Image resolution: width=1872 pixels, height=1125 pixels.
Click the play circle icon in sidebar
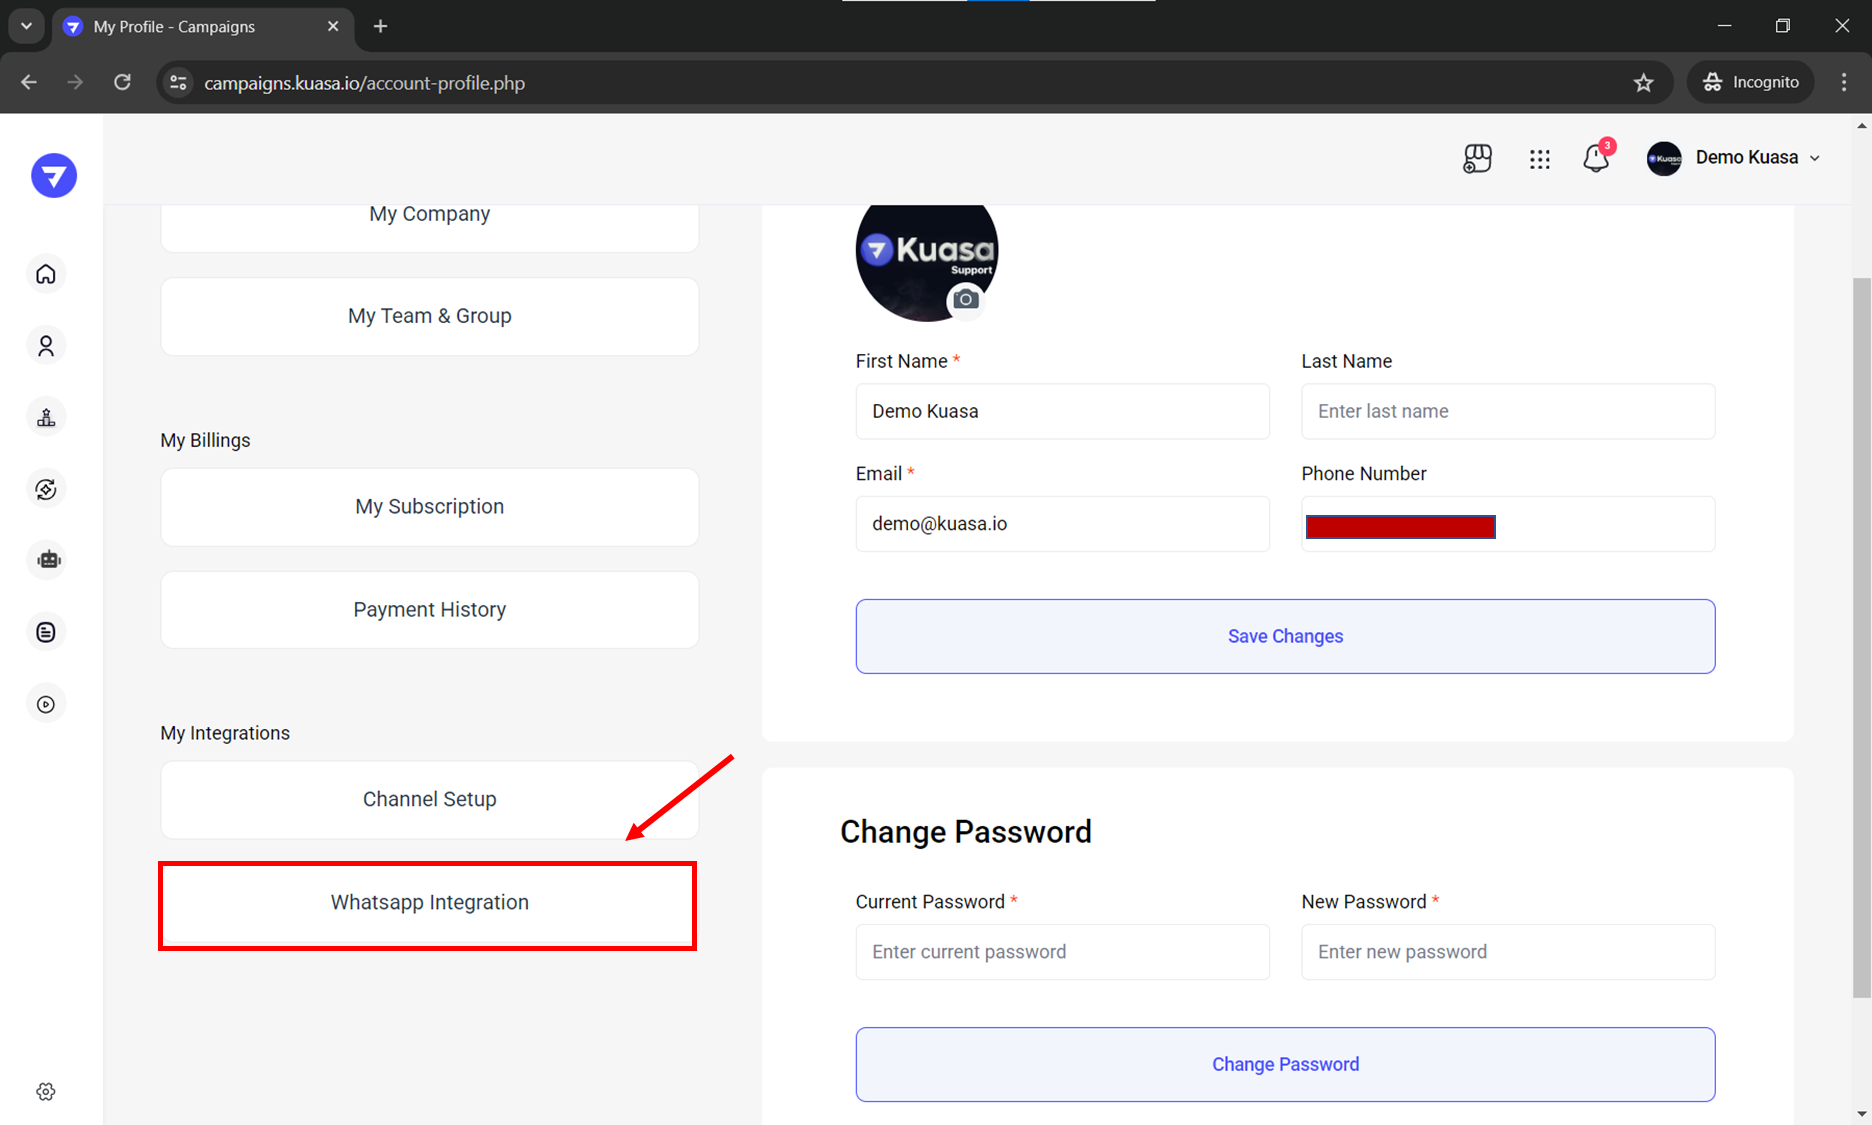tap(46, 704)
